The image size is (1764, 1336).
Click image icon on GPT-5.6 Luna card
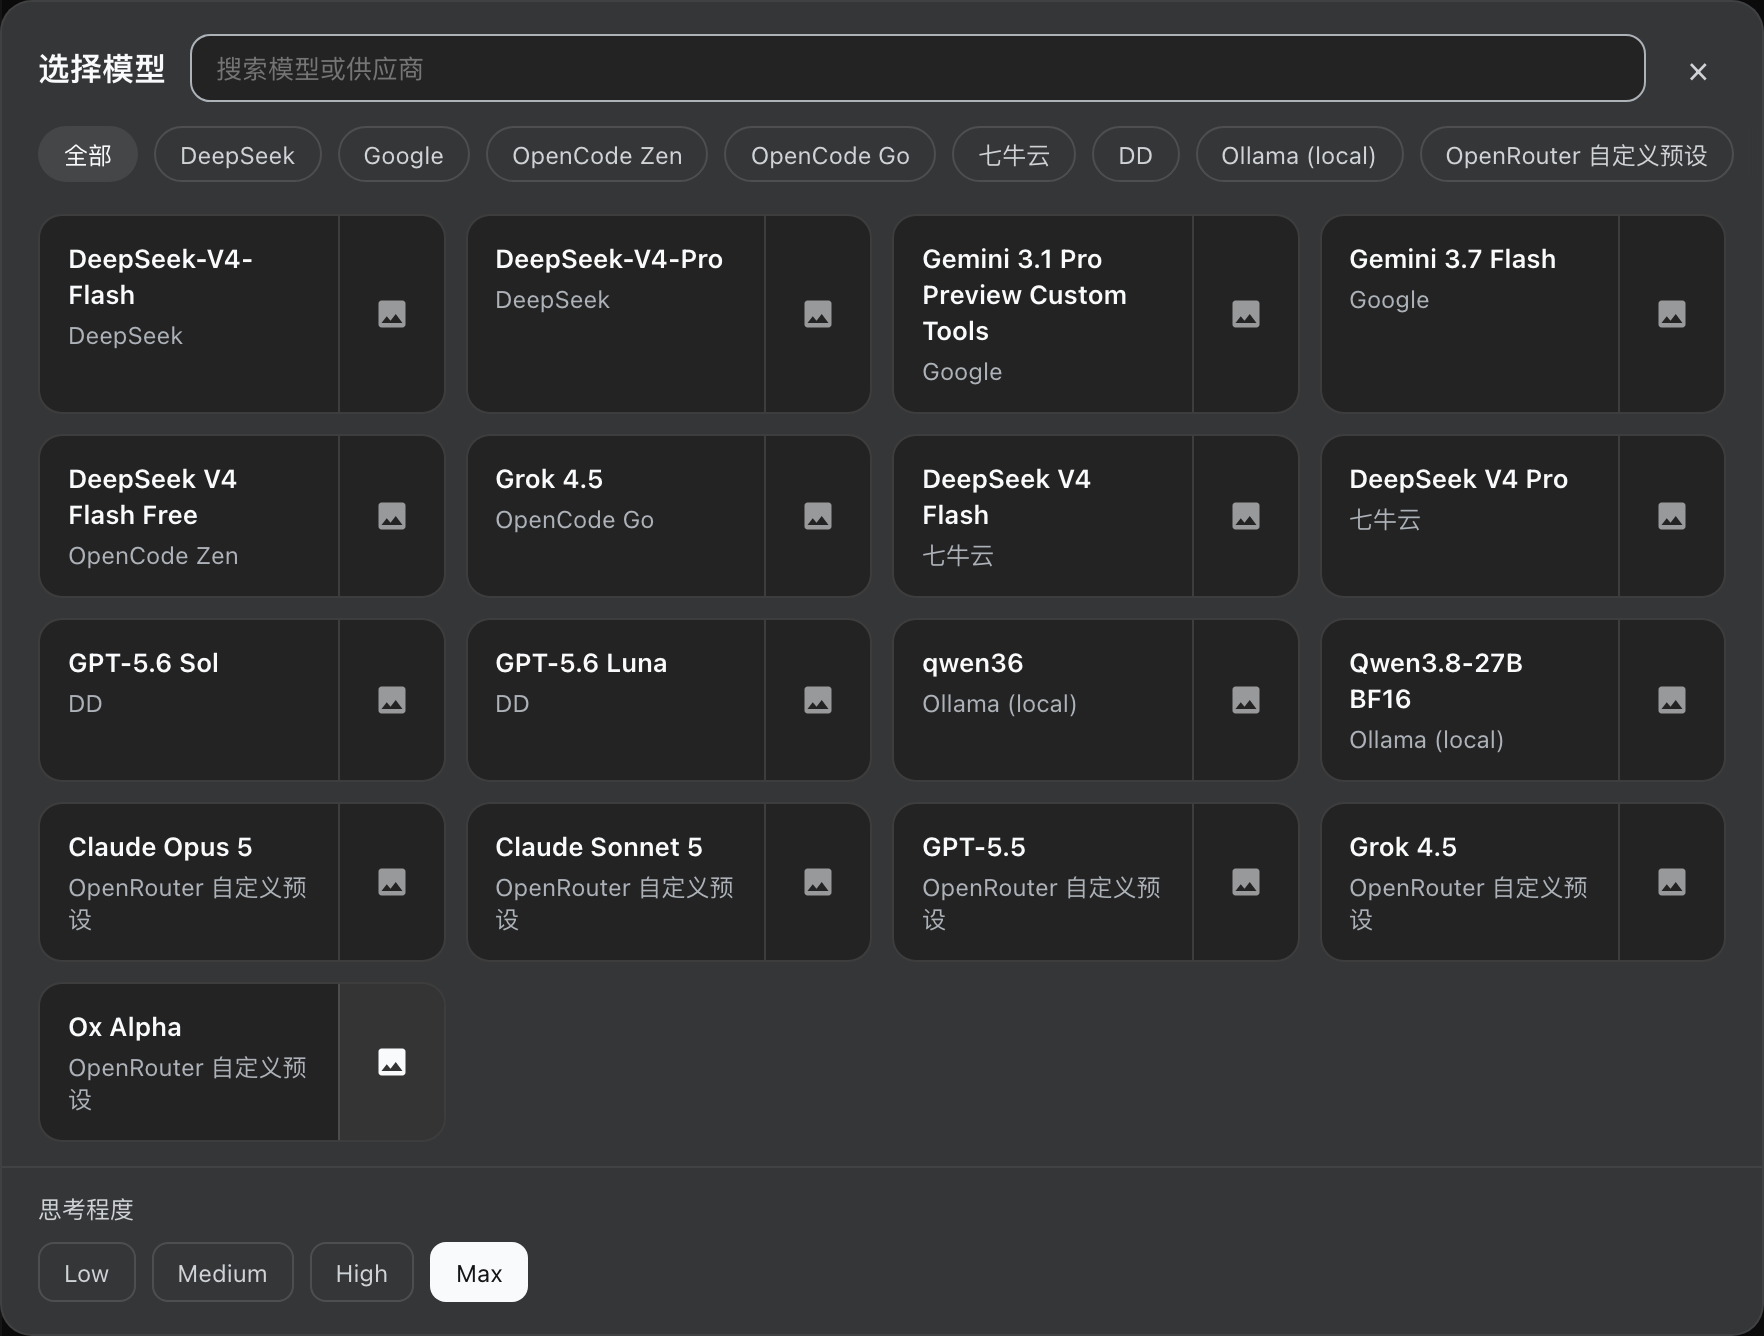(x=818, y=700)
